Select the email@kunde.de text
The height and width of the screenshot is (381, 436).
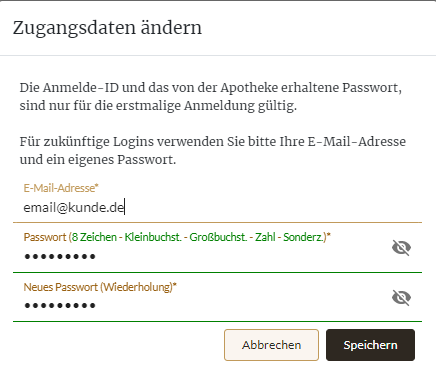[x=74, y=208]
